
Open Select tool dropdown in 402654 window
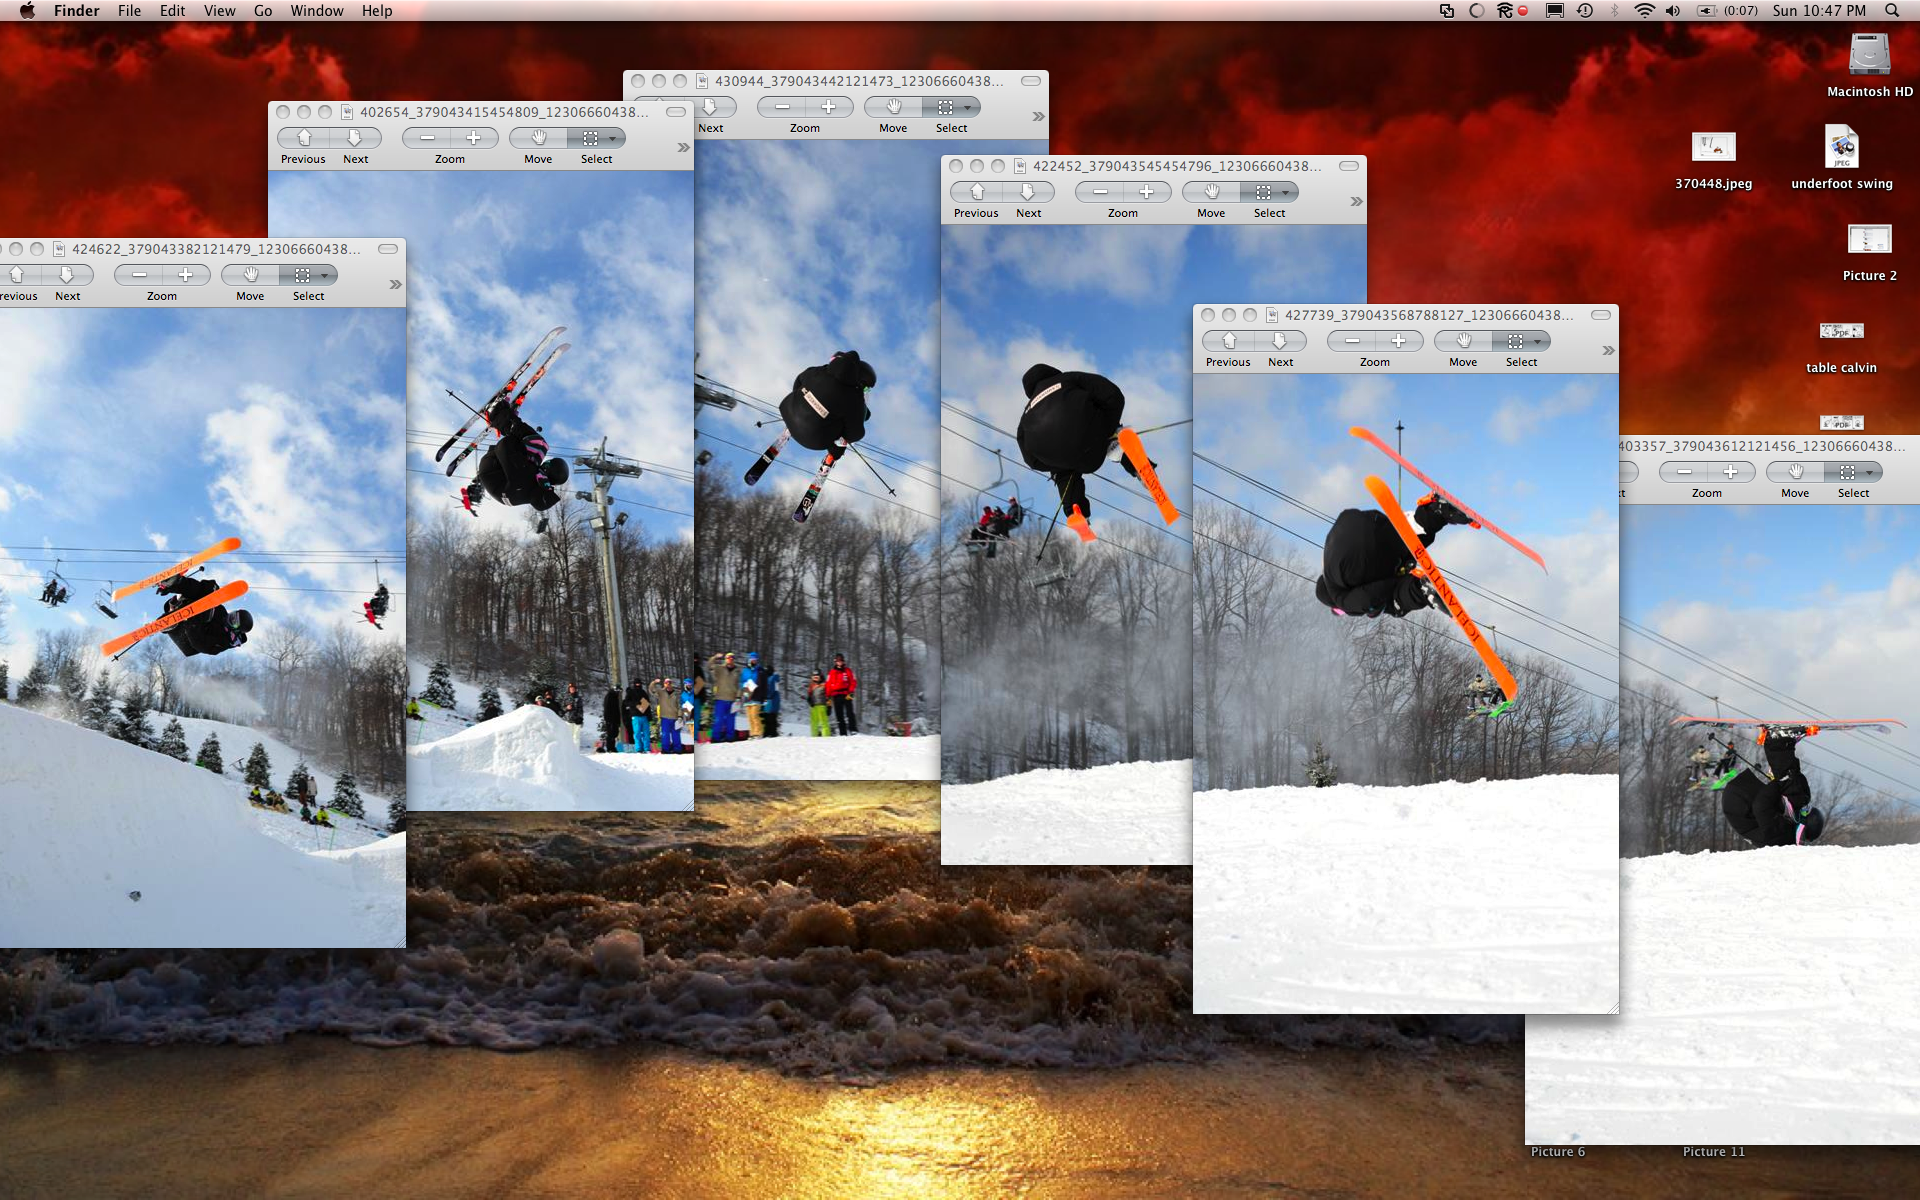click(613, 139)
